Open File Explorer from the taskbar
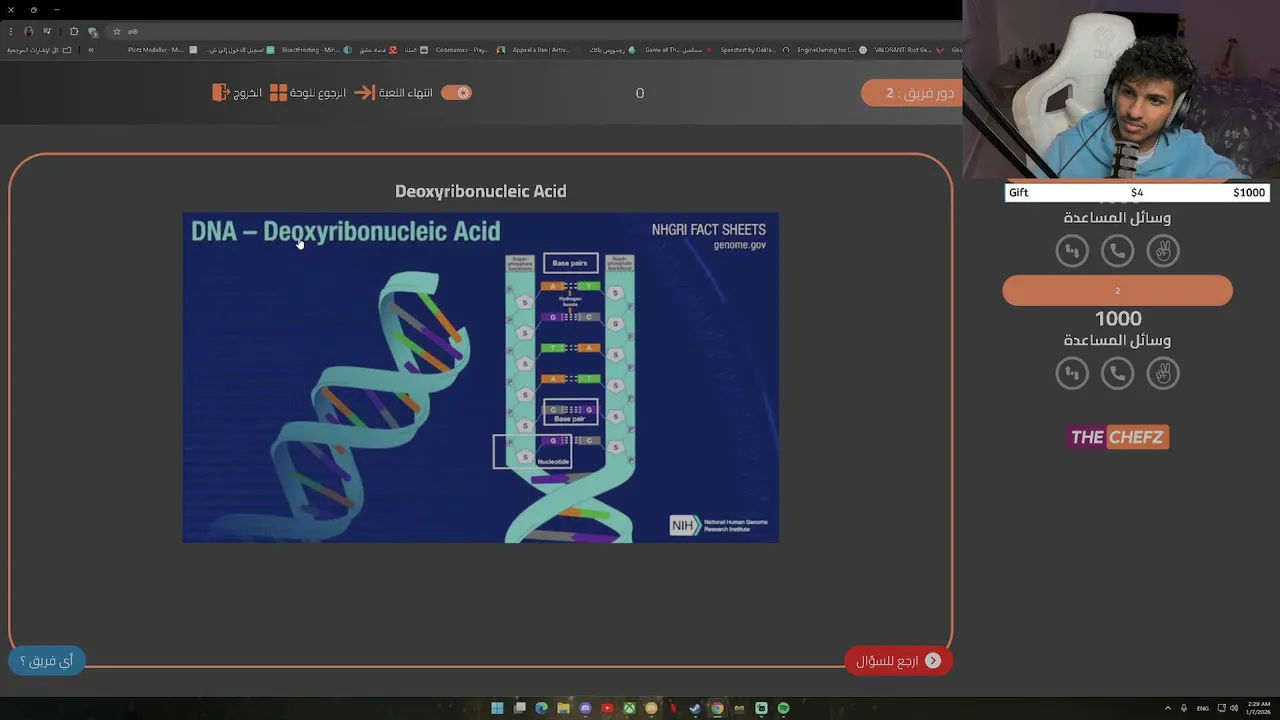The height and width of the screenshot is (720, 1280). tap(563, 708)
